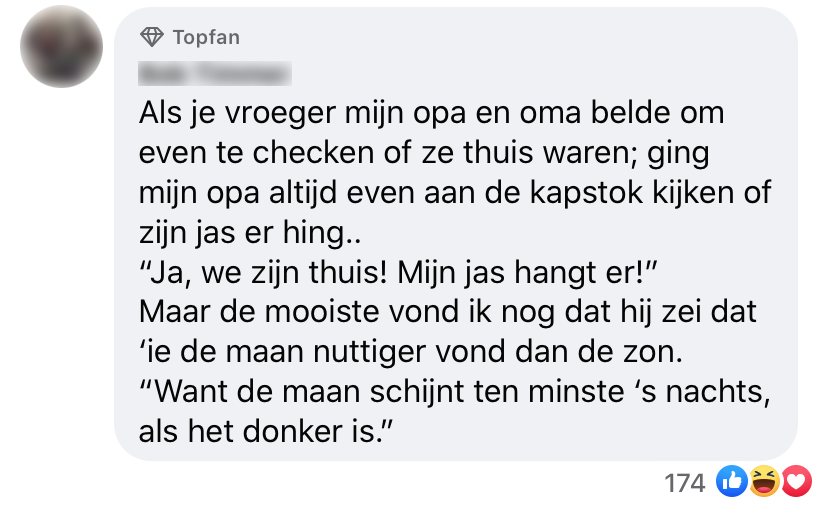
Task: Click the line starting "Als je vroeger"
Action: (x=431, y=113)
